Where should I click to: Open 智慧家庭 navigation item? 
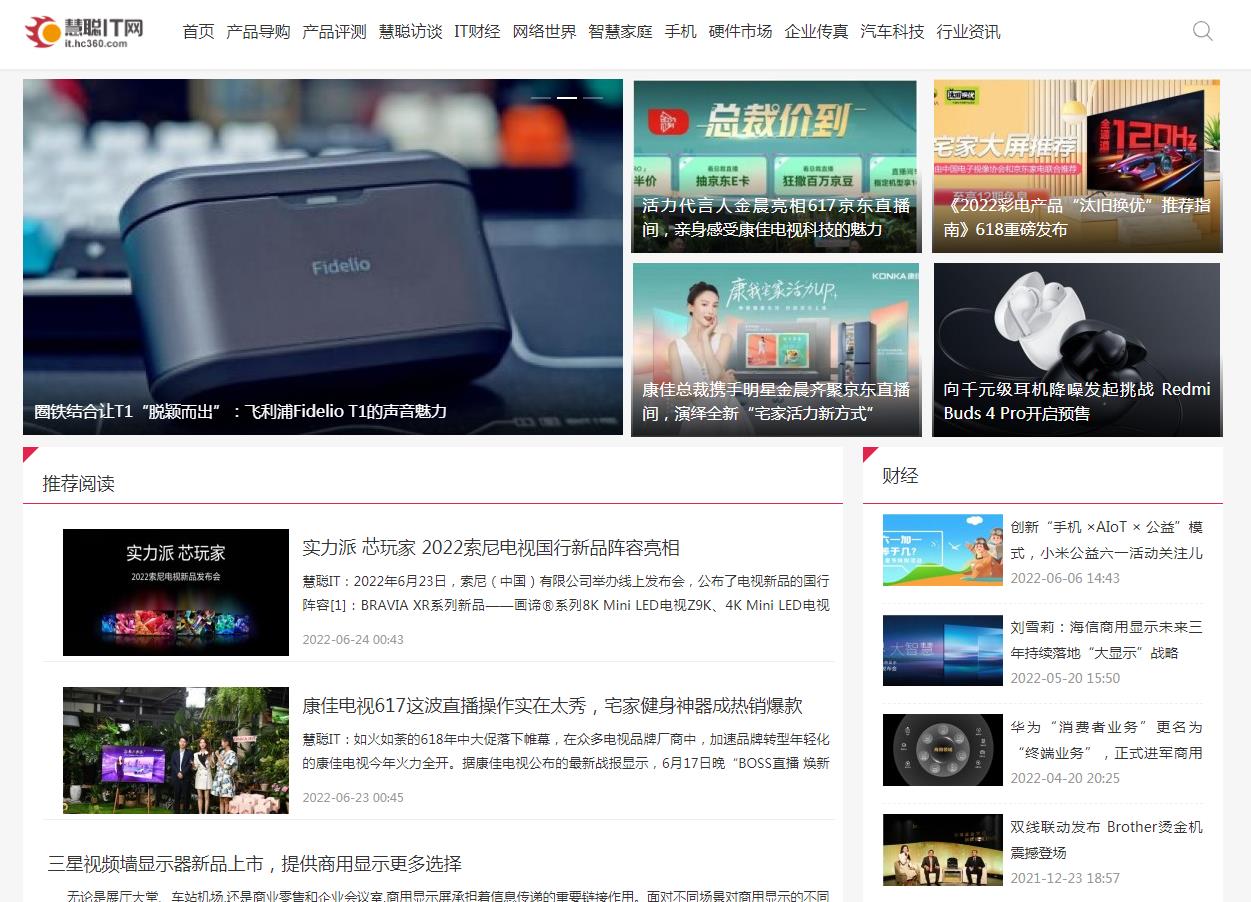tap(620, 32)
